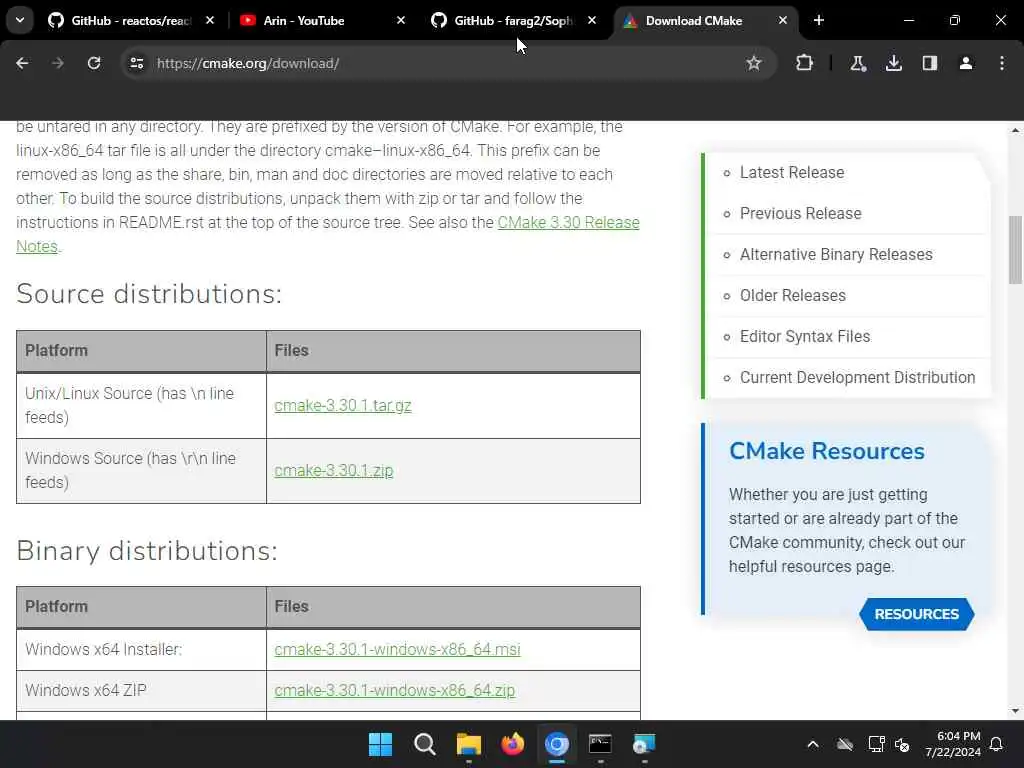
Task: Open the Chrome three-dot menu
Action: 1002,63
